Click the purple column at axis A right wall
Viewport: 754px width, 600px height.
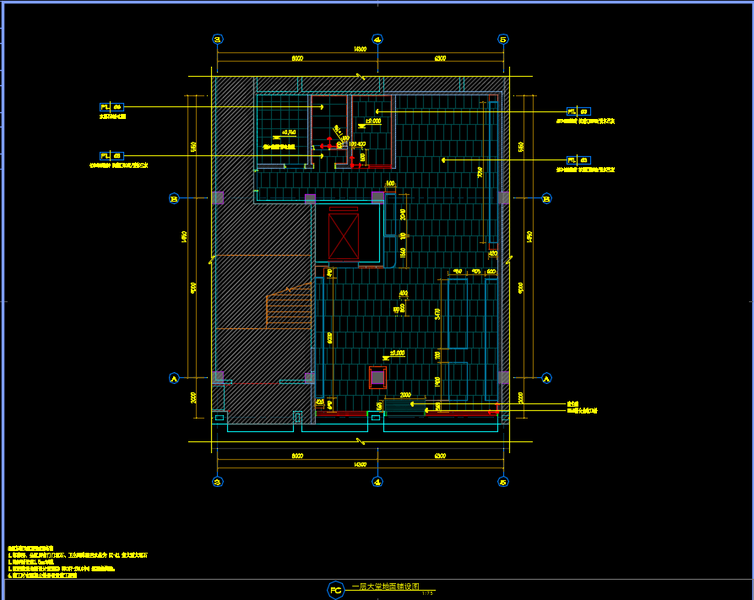503,377
